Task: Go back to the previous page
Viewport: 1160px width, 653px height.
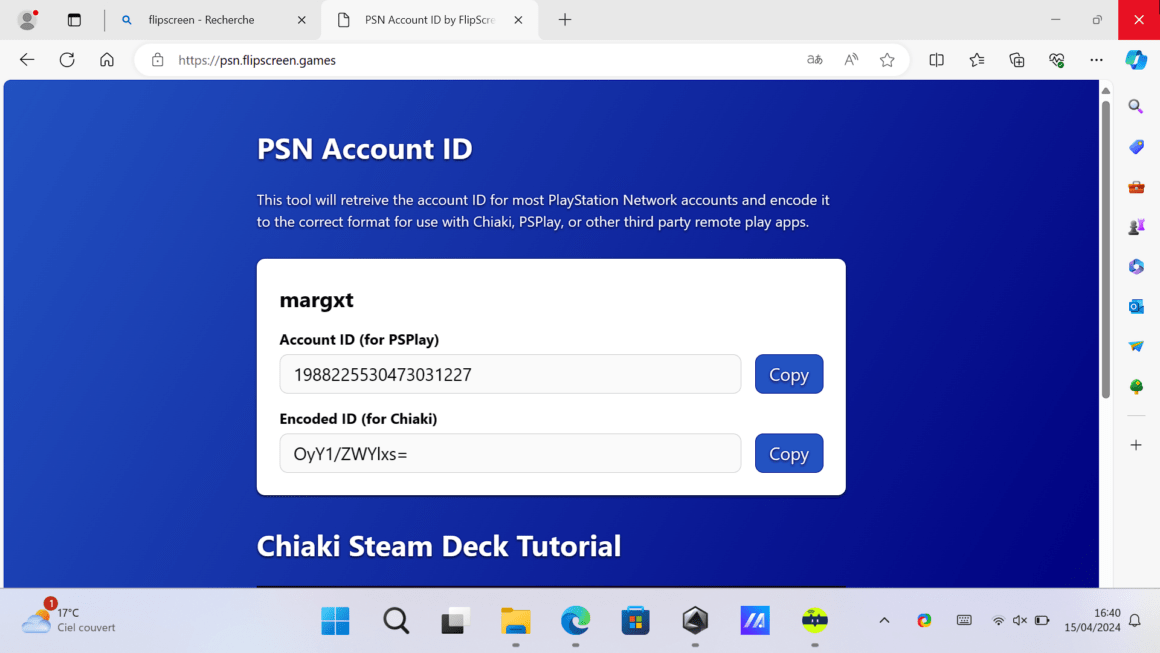Action: pos(27,60)
